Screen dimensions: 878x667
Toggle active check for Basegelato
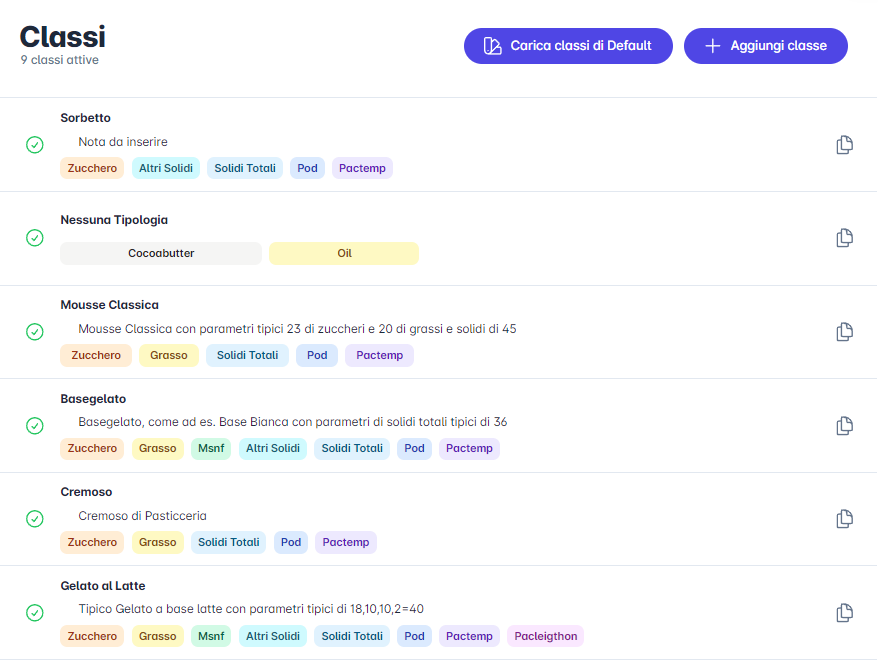[x=35, y=426]
